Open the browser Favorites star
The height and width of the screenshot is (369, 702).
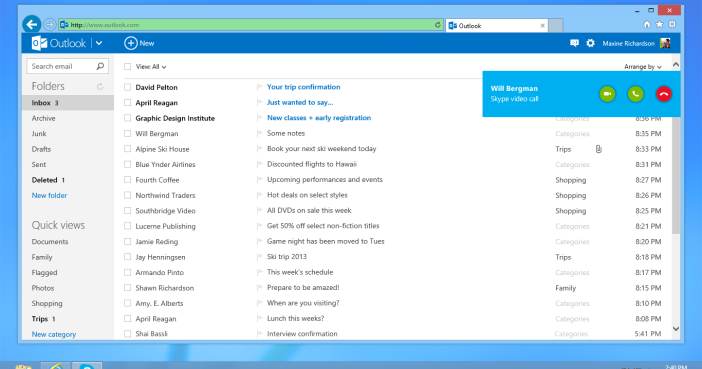tap(659, 25)
